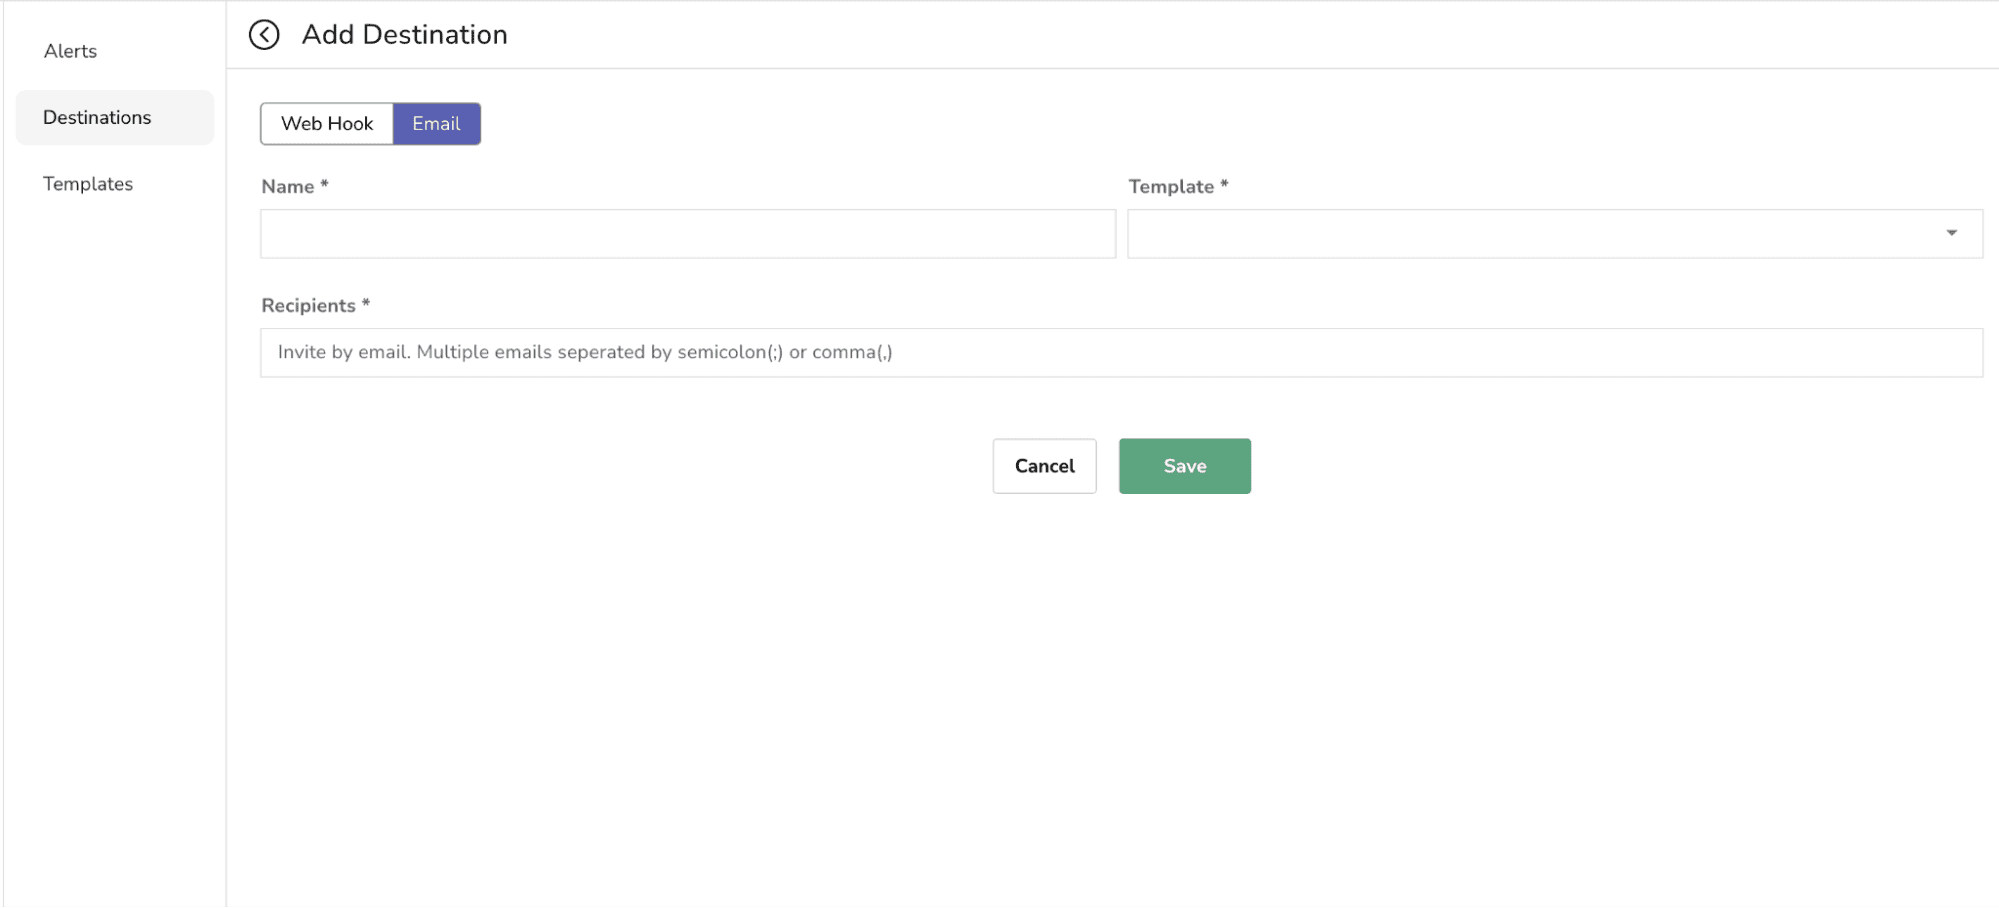
Task: Click the required asterisk beside Recipients
Action: pyautogui.click(x=366, y=304)
